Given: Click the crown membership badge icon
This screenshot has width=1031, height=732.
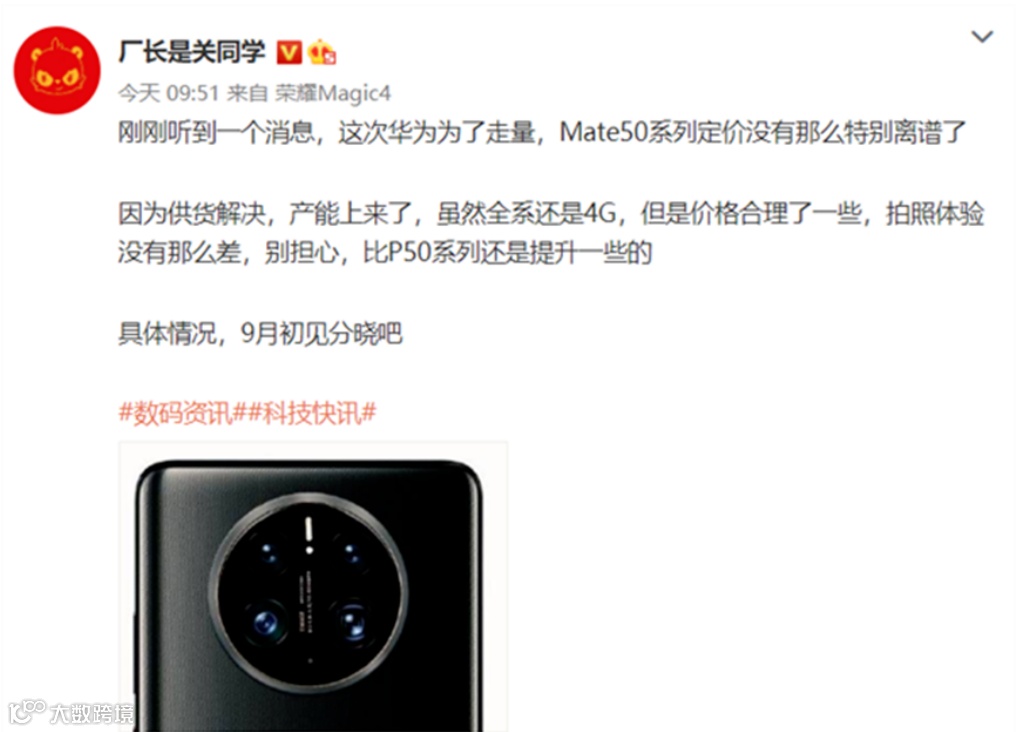Looking at the screenshot, I should pyautogui.click(x=322, y=53).
